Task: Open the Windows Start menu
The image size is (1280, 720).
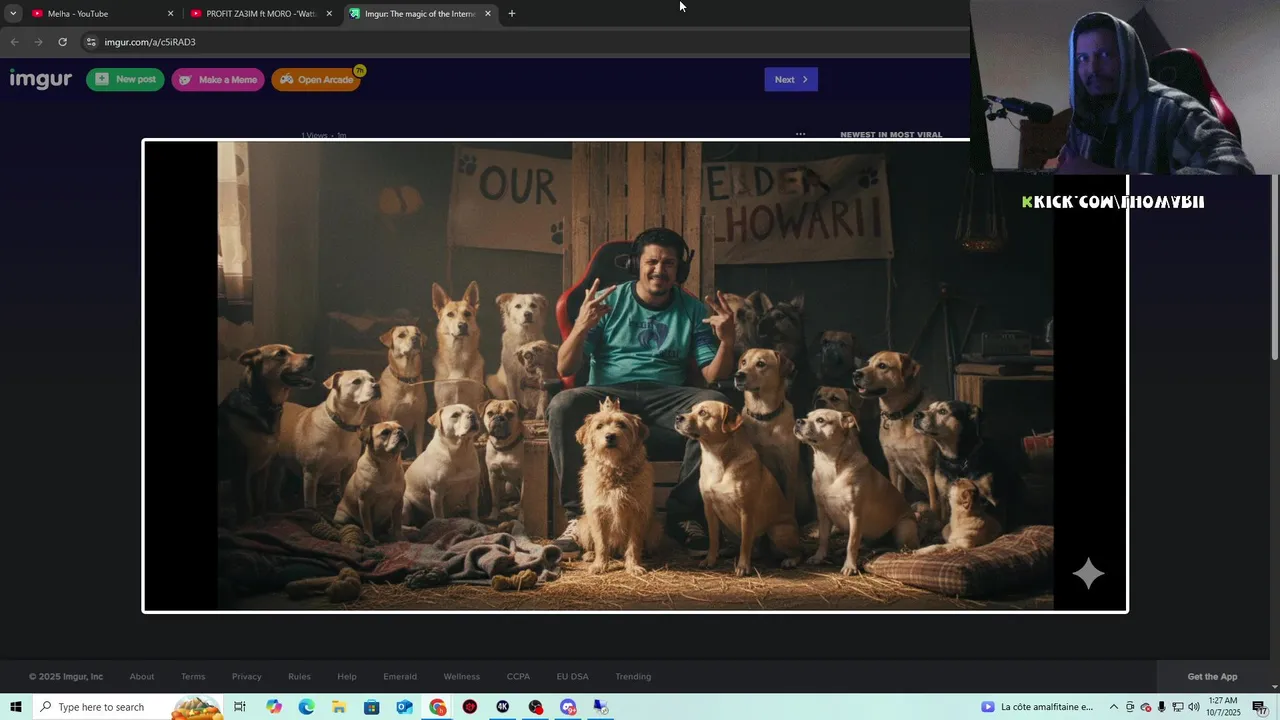Action: [x=15, y=707]
